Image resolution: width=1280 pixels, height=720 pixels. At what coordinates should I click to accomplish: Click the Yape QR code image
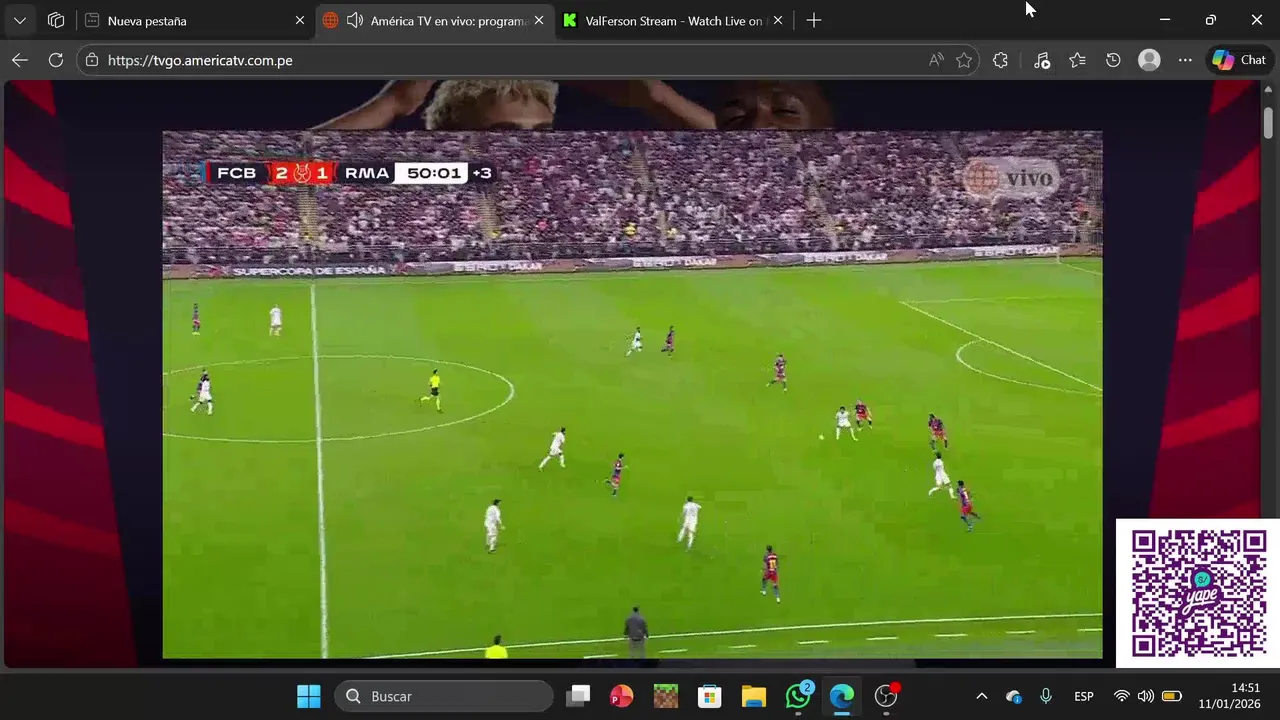coord(1198,593)
